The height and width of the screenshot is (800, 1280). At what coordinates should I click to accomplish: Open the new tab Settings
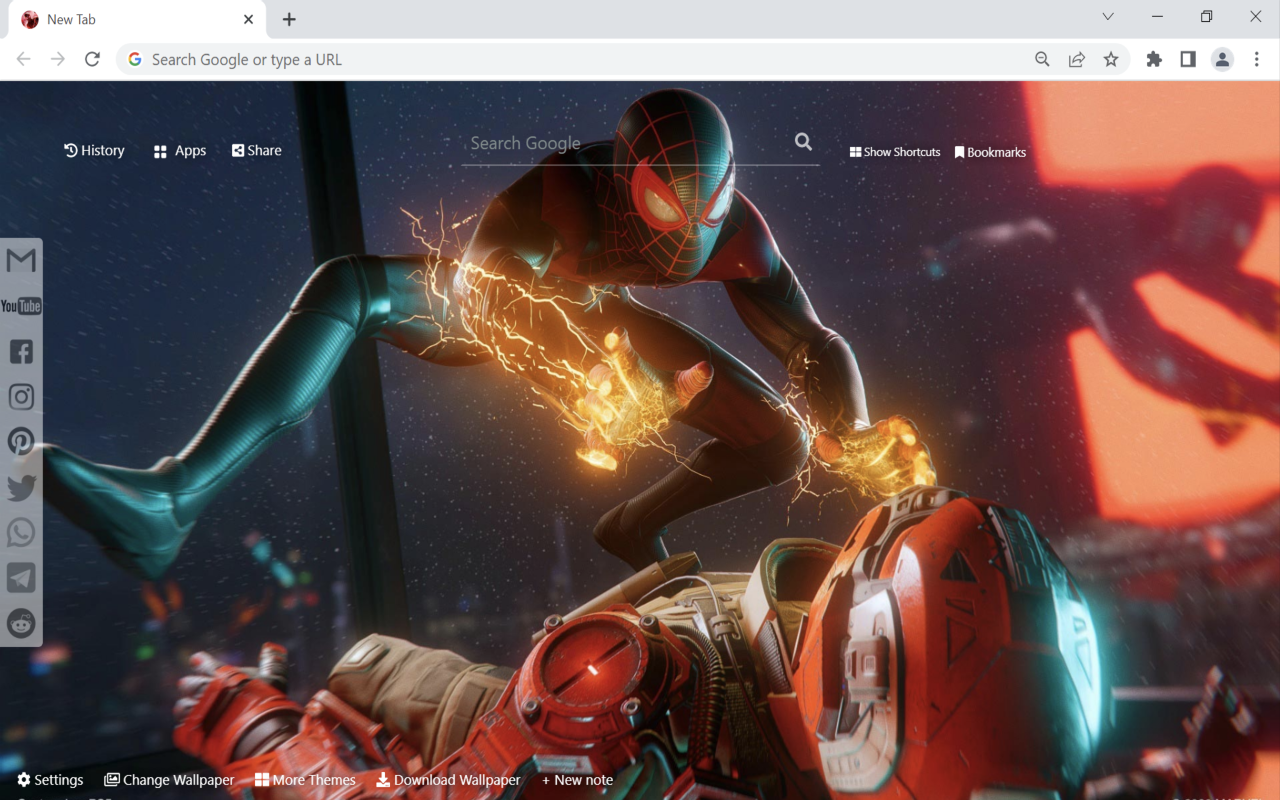coord(51,780)
